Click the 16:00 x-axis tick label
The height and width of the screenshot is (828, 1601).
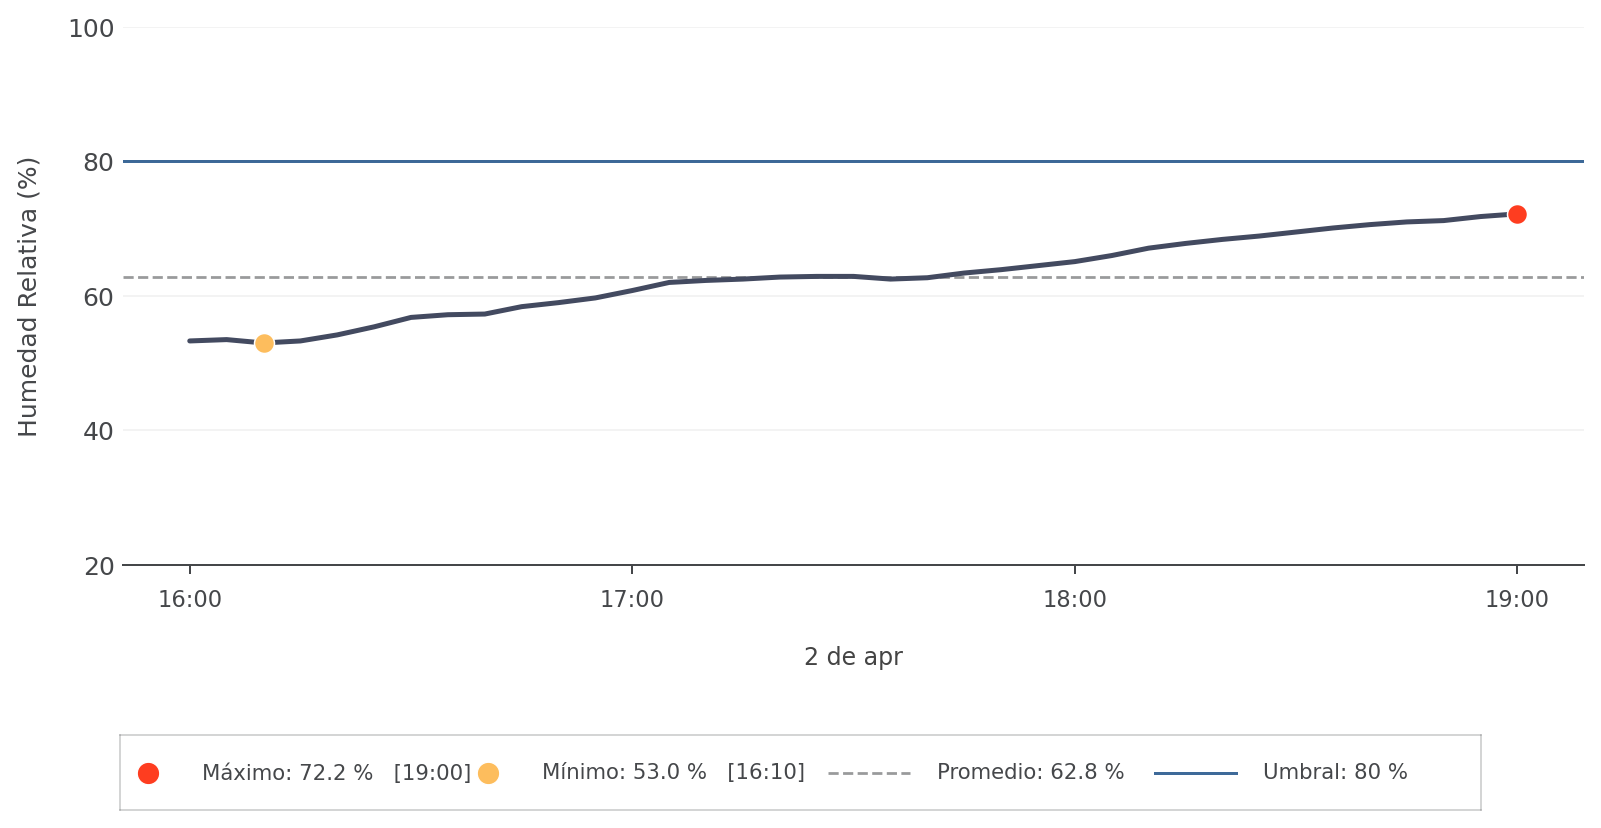click(x=190, y=600)
